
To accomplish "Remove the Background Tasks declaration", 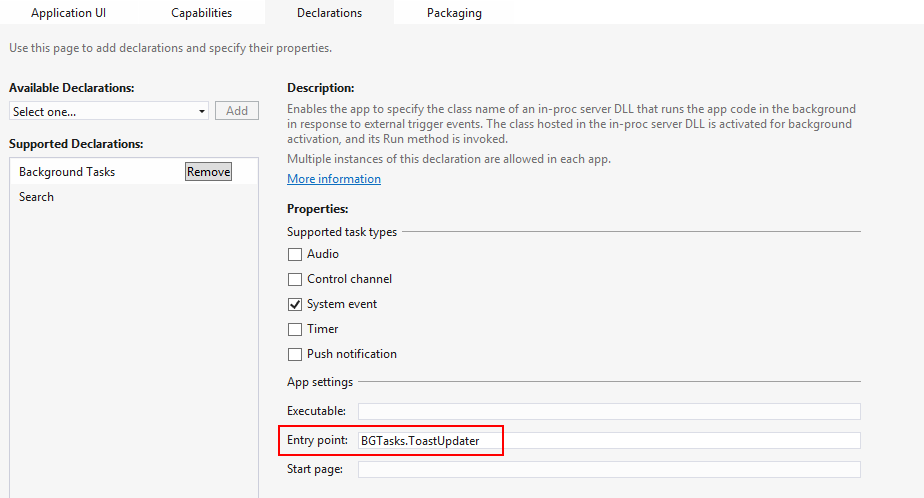I will point(209,172).
